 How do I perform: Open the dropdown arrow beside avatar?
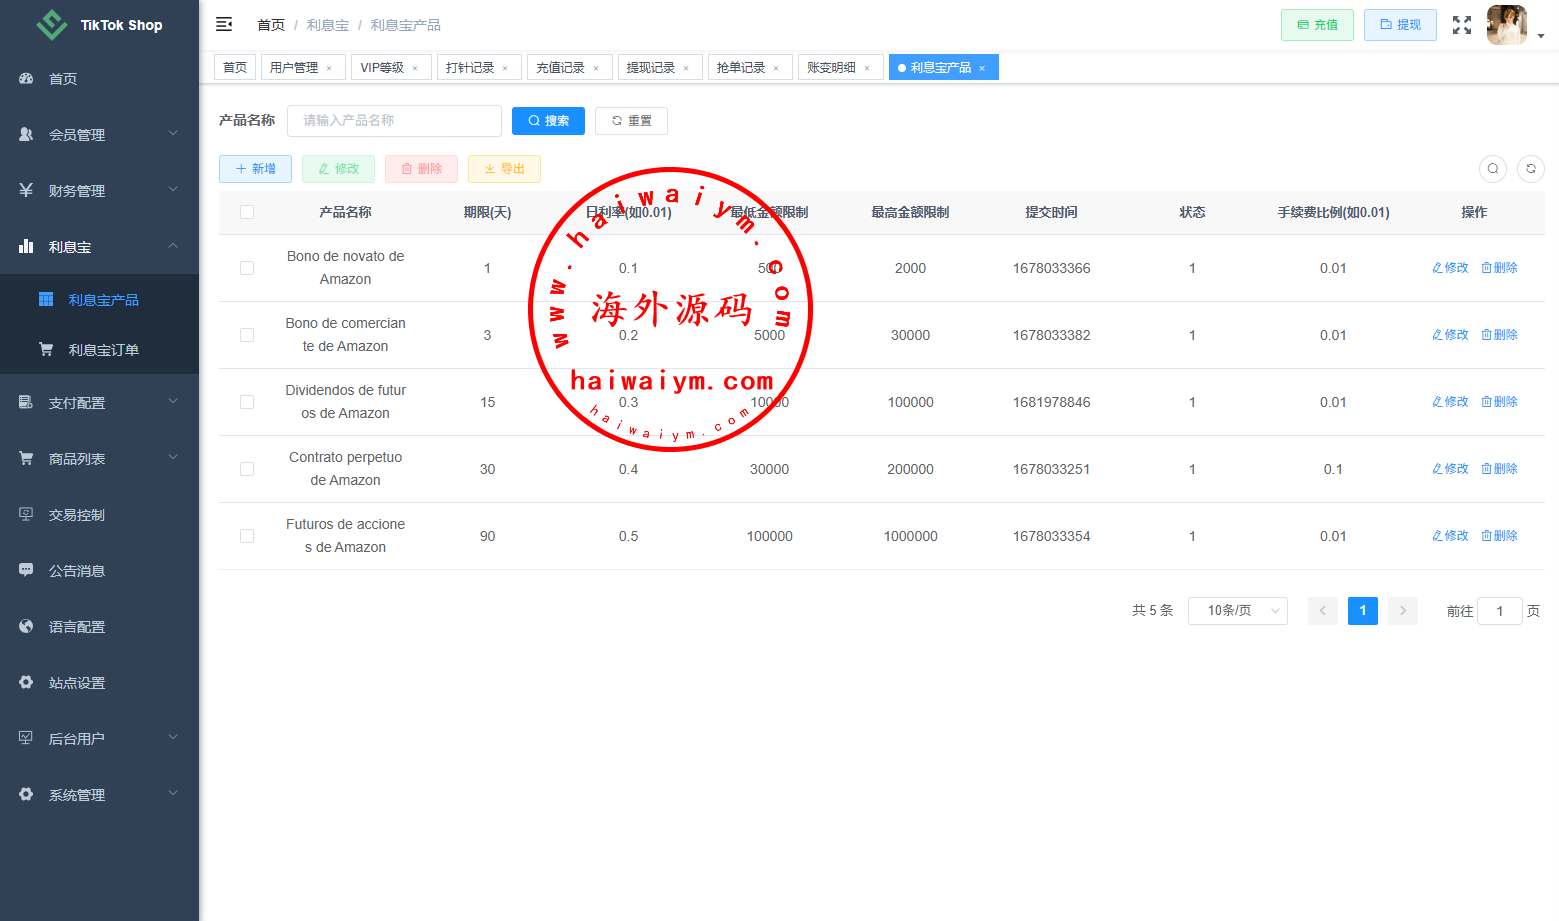click(x=1541, y=36)
